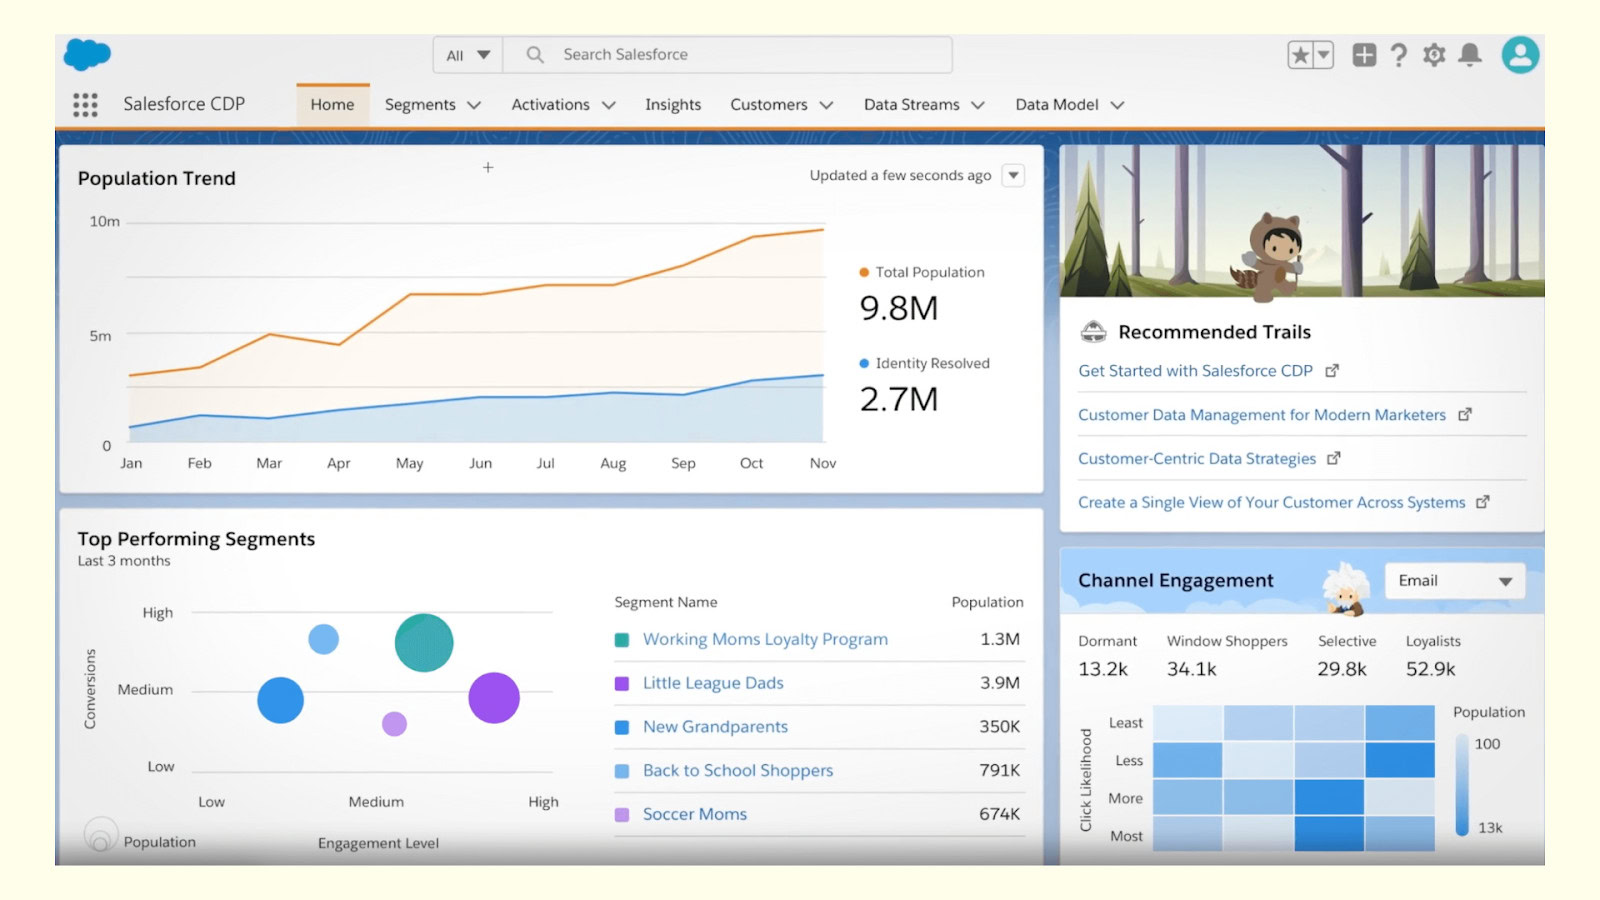Expand the Data Model tab menu chevron
Image resolution: width=1600 pixels, height=900 pixels.
(1117, 105)
